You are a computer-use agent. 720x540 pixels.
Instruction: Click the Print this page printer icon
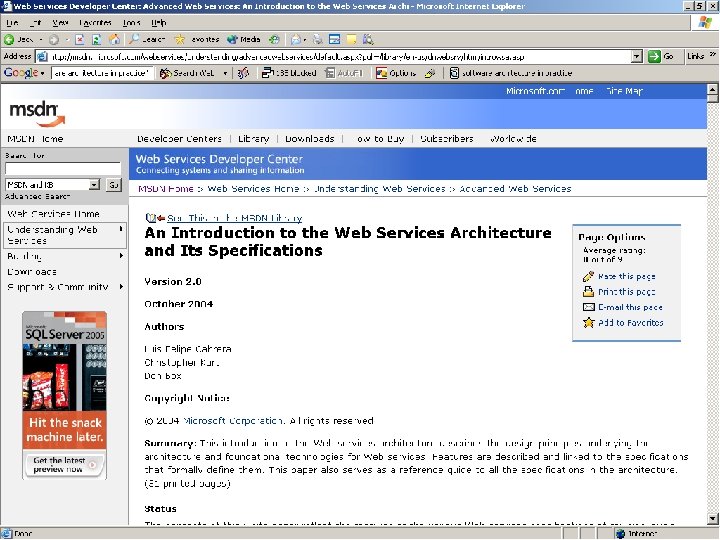588,292
